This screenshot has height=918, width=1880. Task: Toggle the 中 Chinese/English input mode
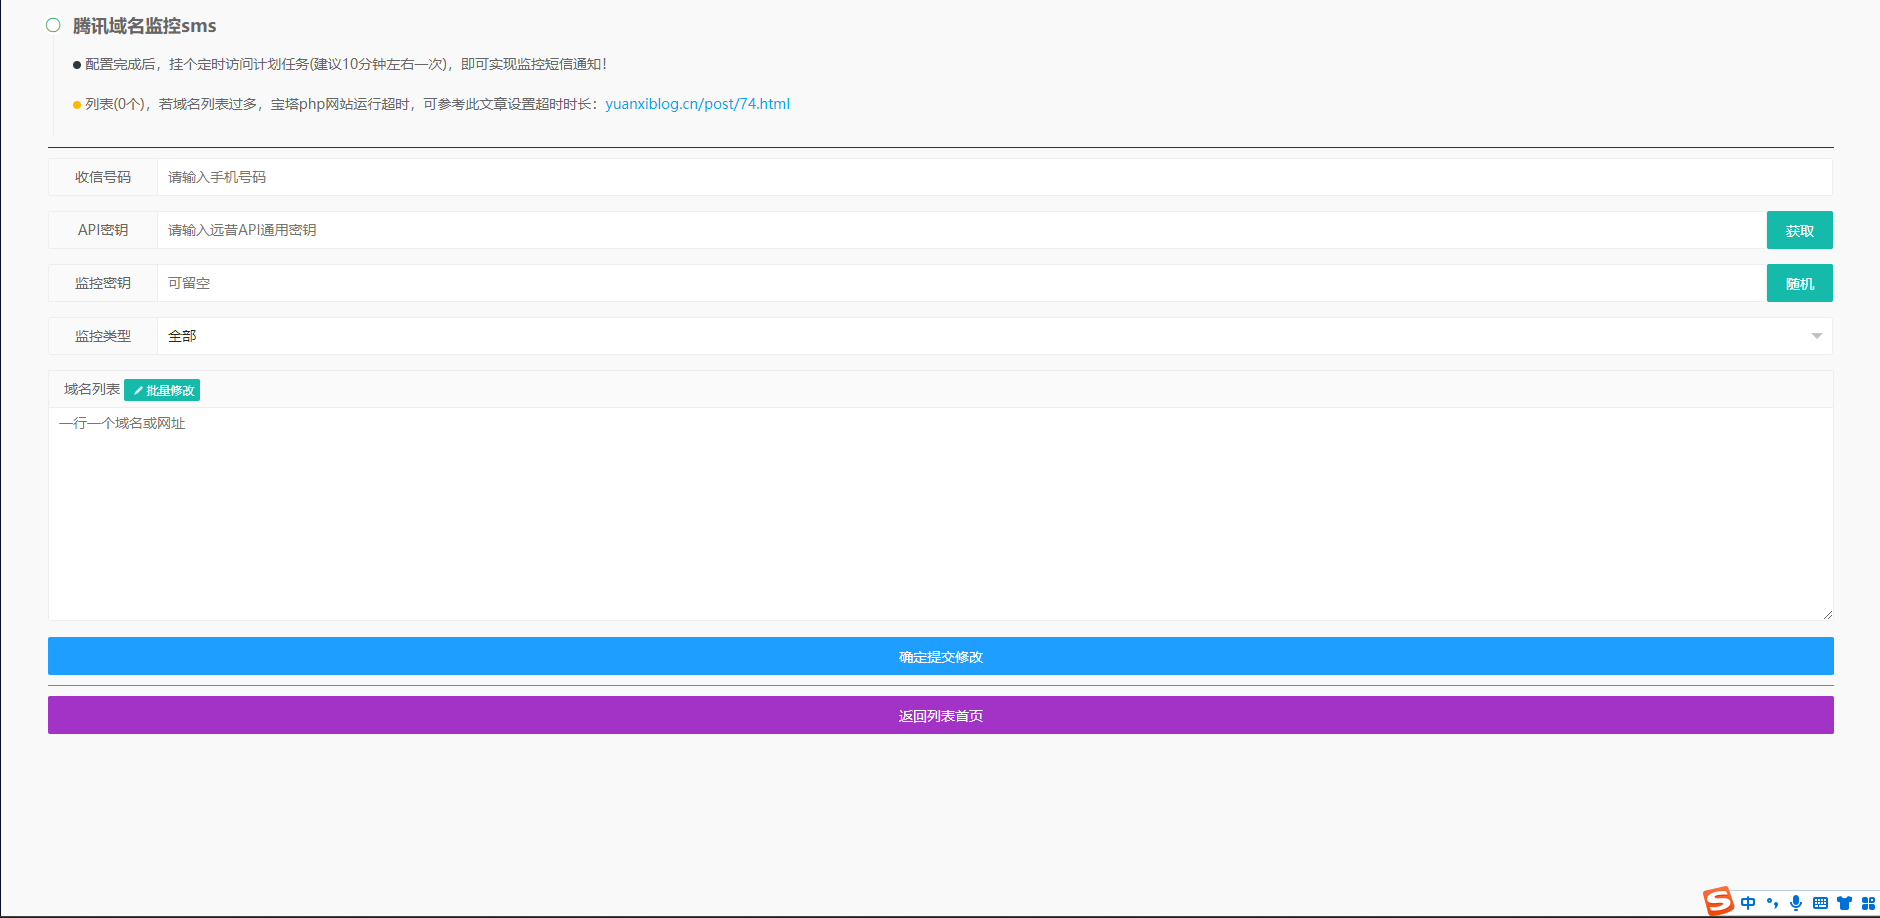pyautogui.click(x=1748, y=903)
